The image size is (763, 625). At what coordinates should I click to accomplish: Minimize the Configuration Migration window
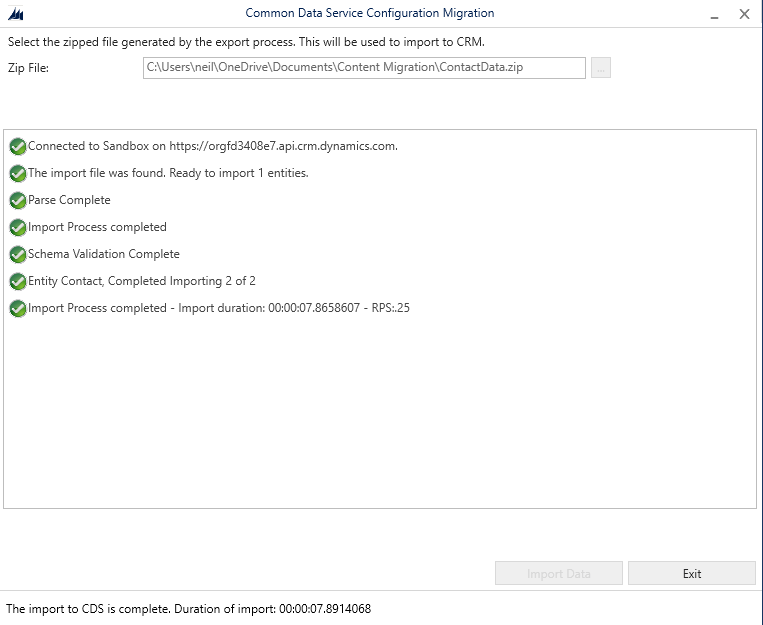click(714, 14)
